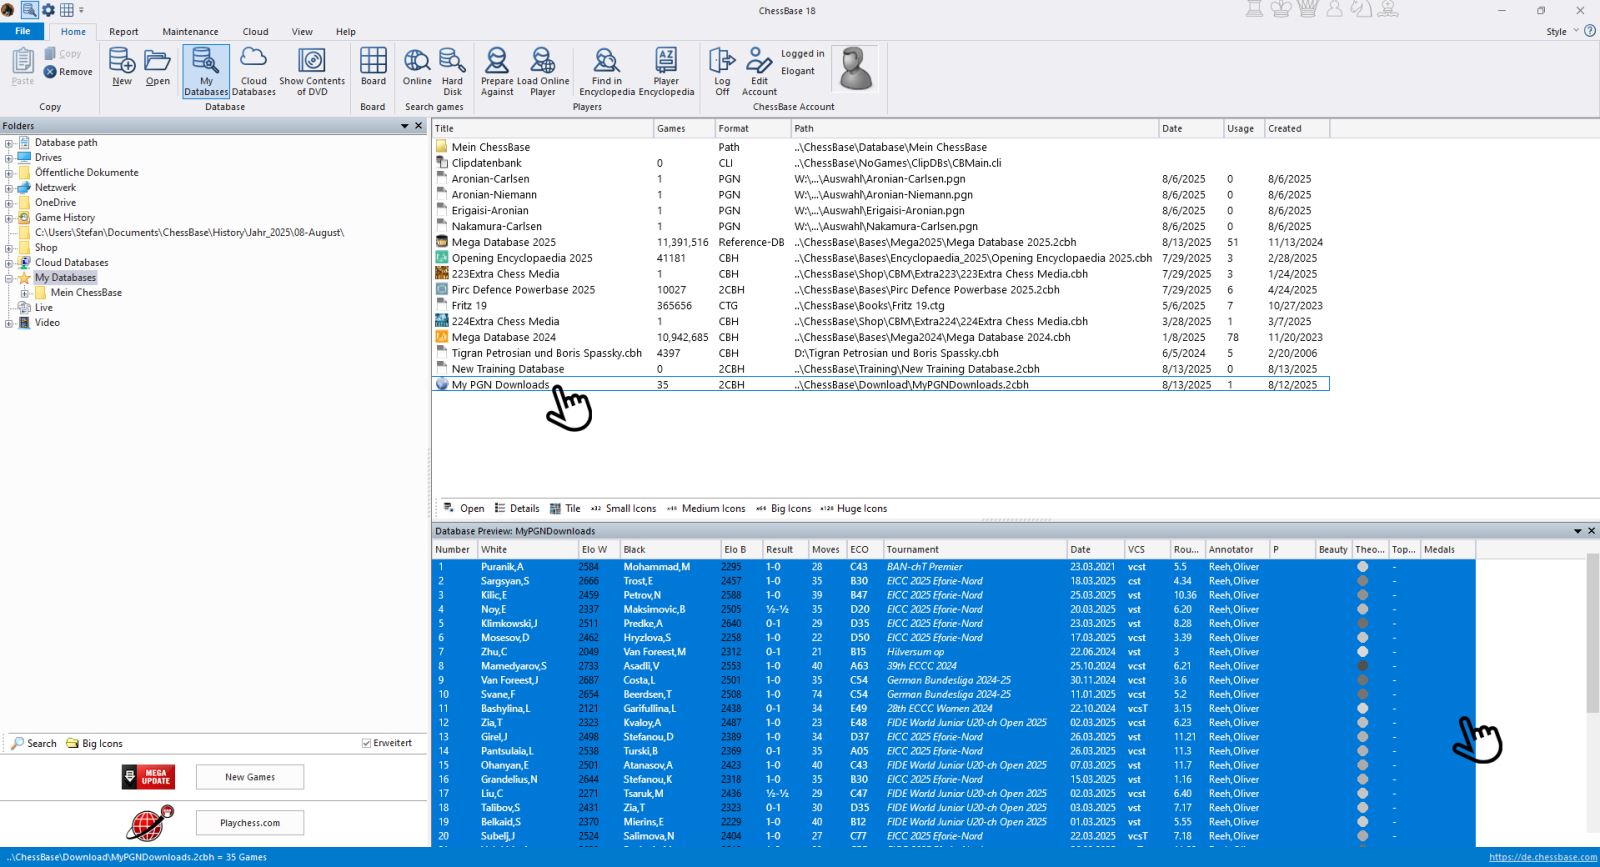Image resolution: width=1600 pixels, height=867 pixels.
Task: Search games on Hard Disk
Action: click(x=452, y=70)
